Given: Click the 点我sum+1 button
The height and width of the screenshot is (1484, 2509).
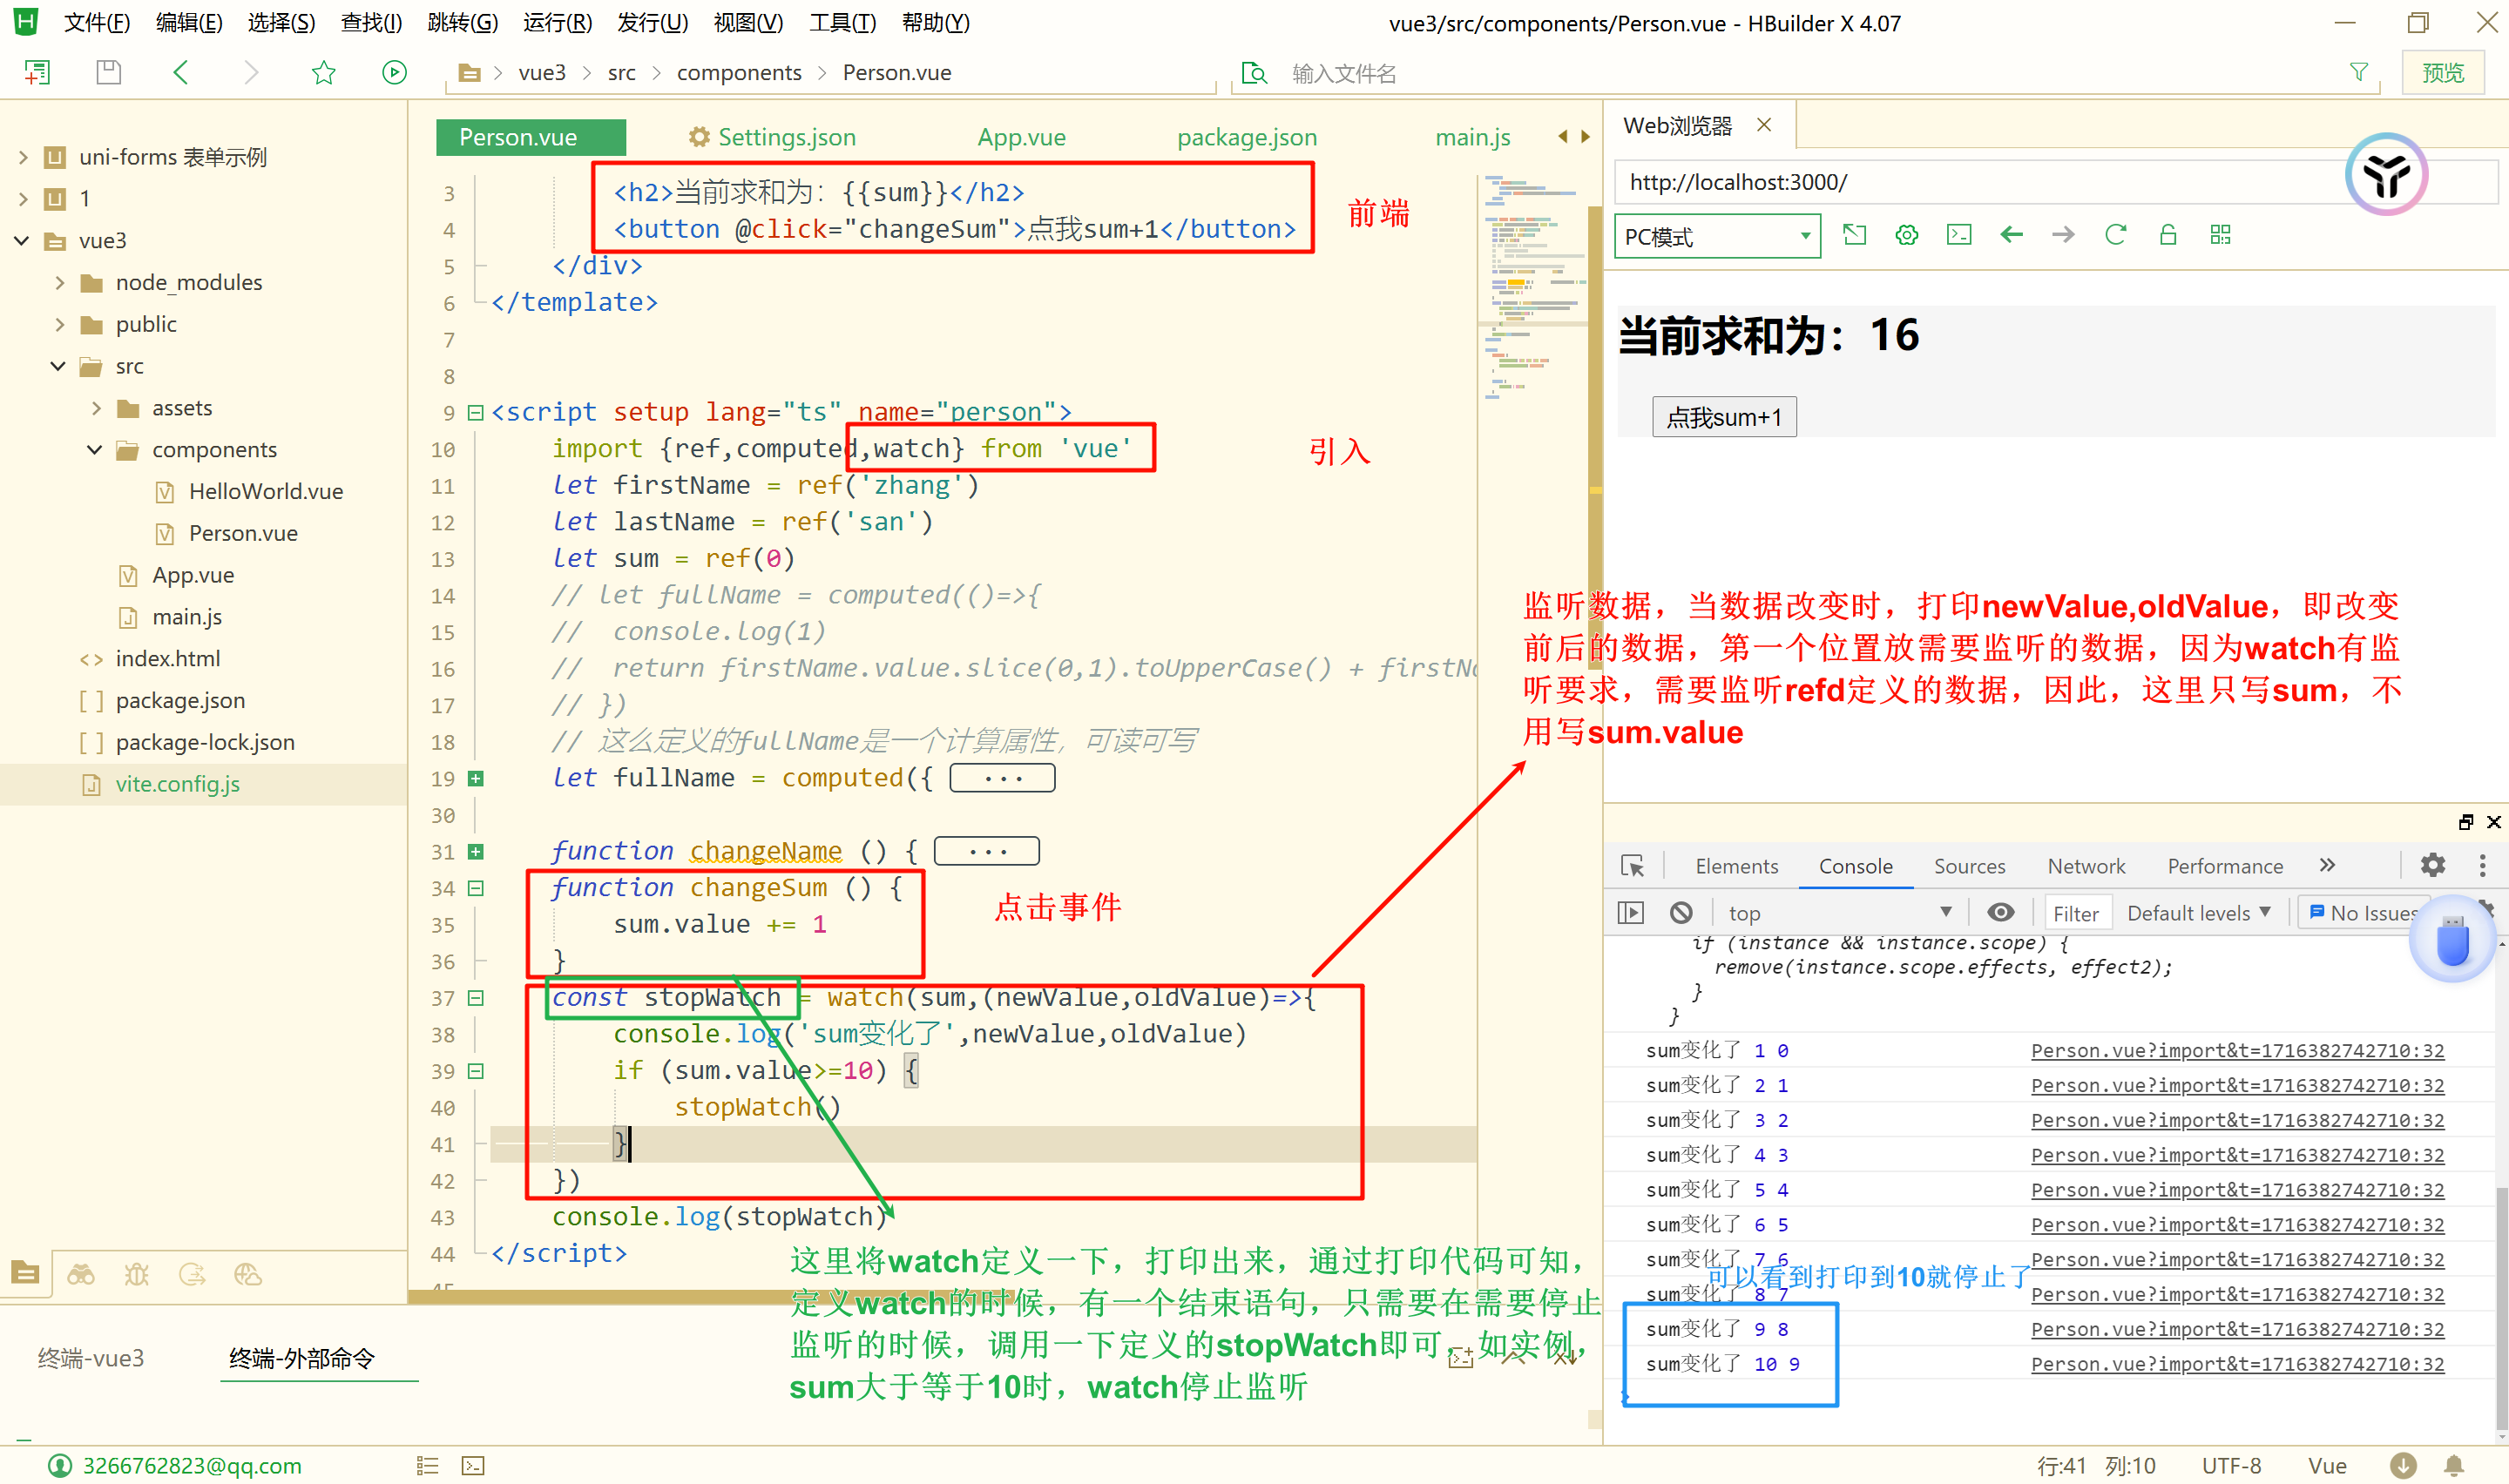Looking at the screenshot, I should pos(1723,417).
